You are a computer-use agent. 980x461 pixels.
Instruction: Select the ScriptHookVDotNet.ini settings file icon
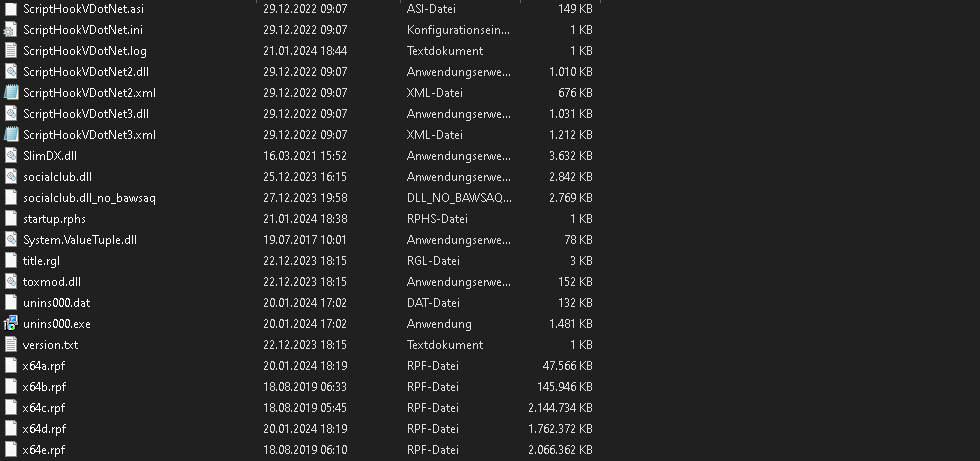pyautogui.click(x=11, y=29)
